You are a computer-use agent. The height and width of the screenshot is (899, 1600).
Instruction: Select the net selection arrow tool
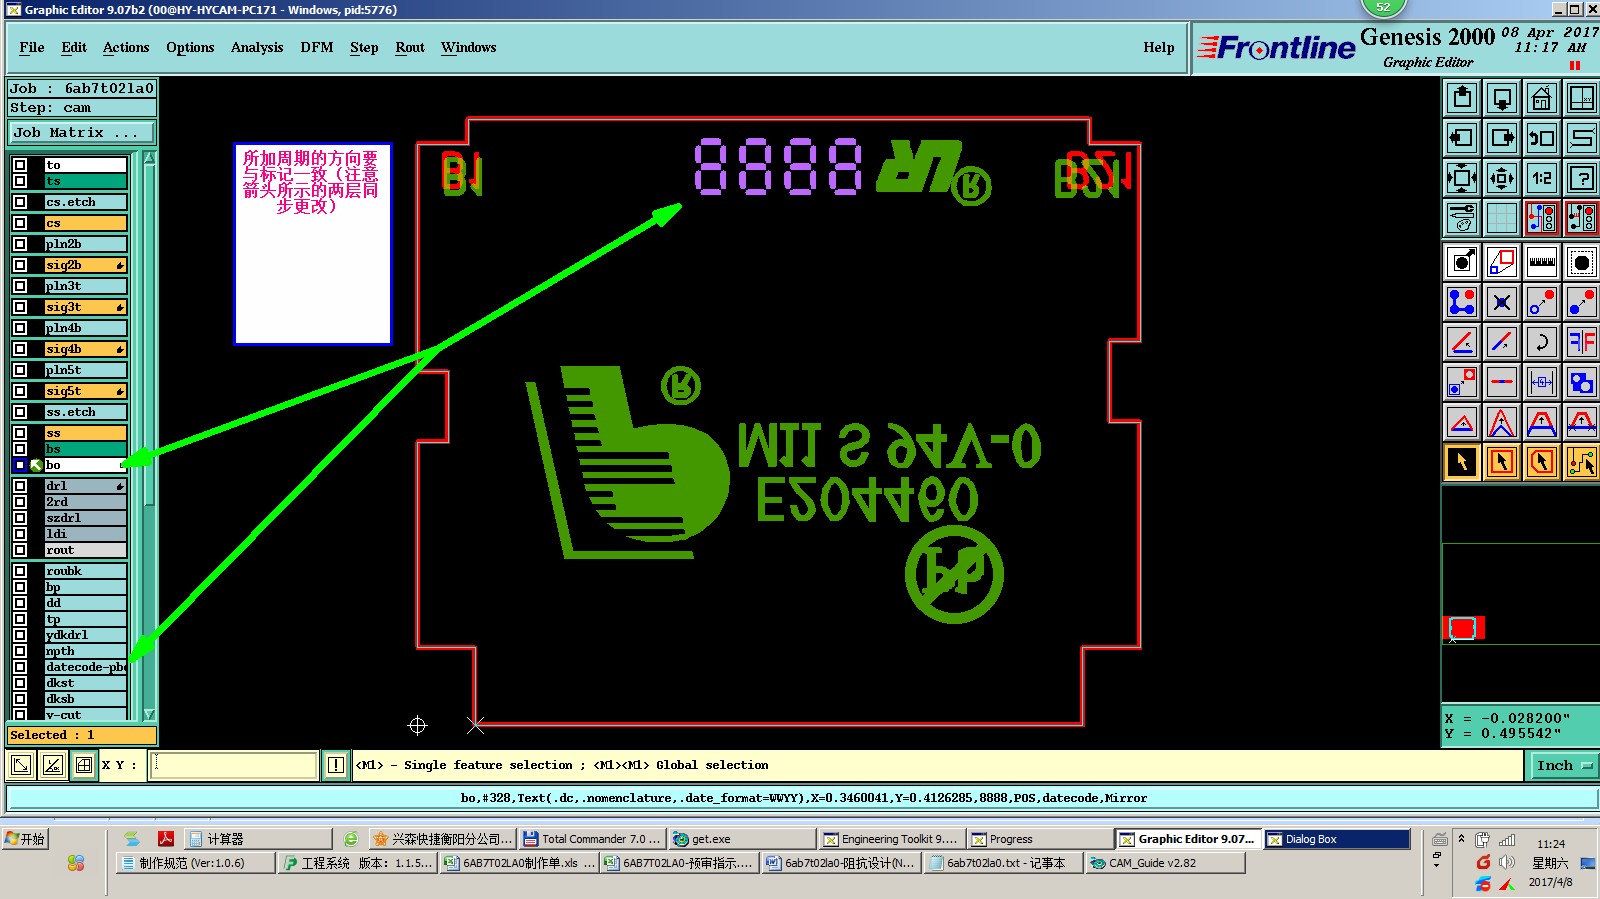tap(1582, 462)
